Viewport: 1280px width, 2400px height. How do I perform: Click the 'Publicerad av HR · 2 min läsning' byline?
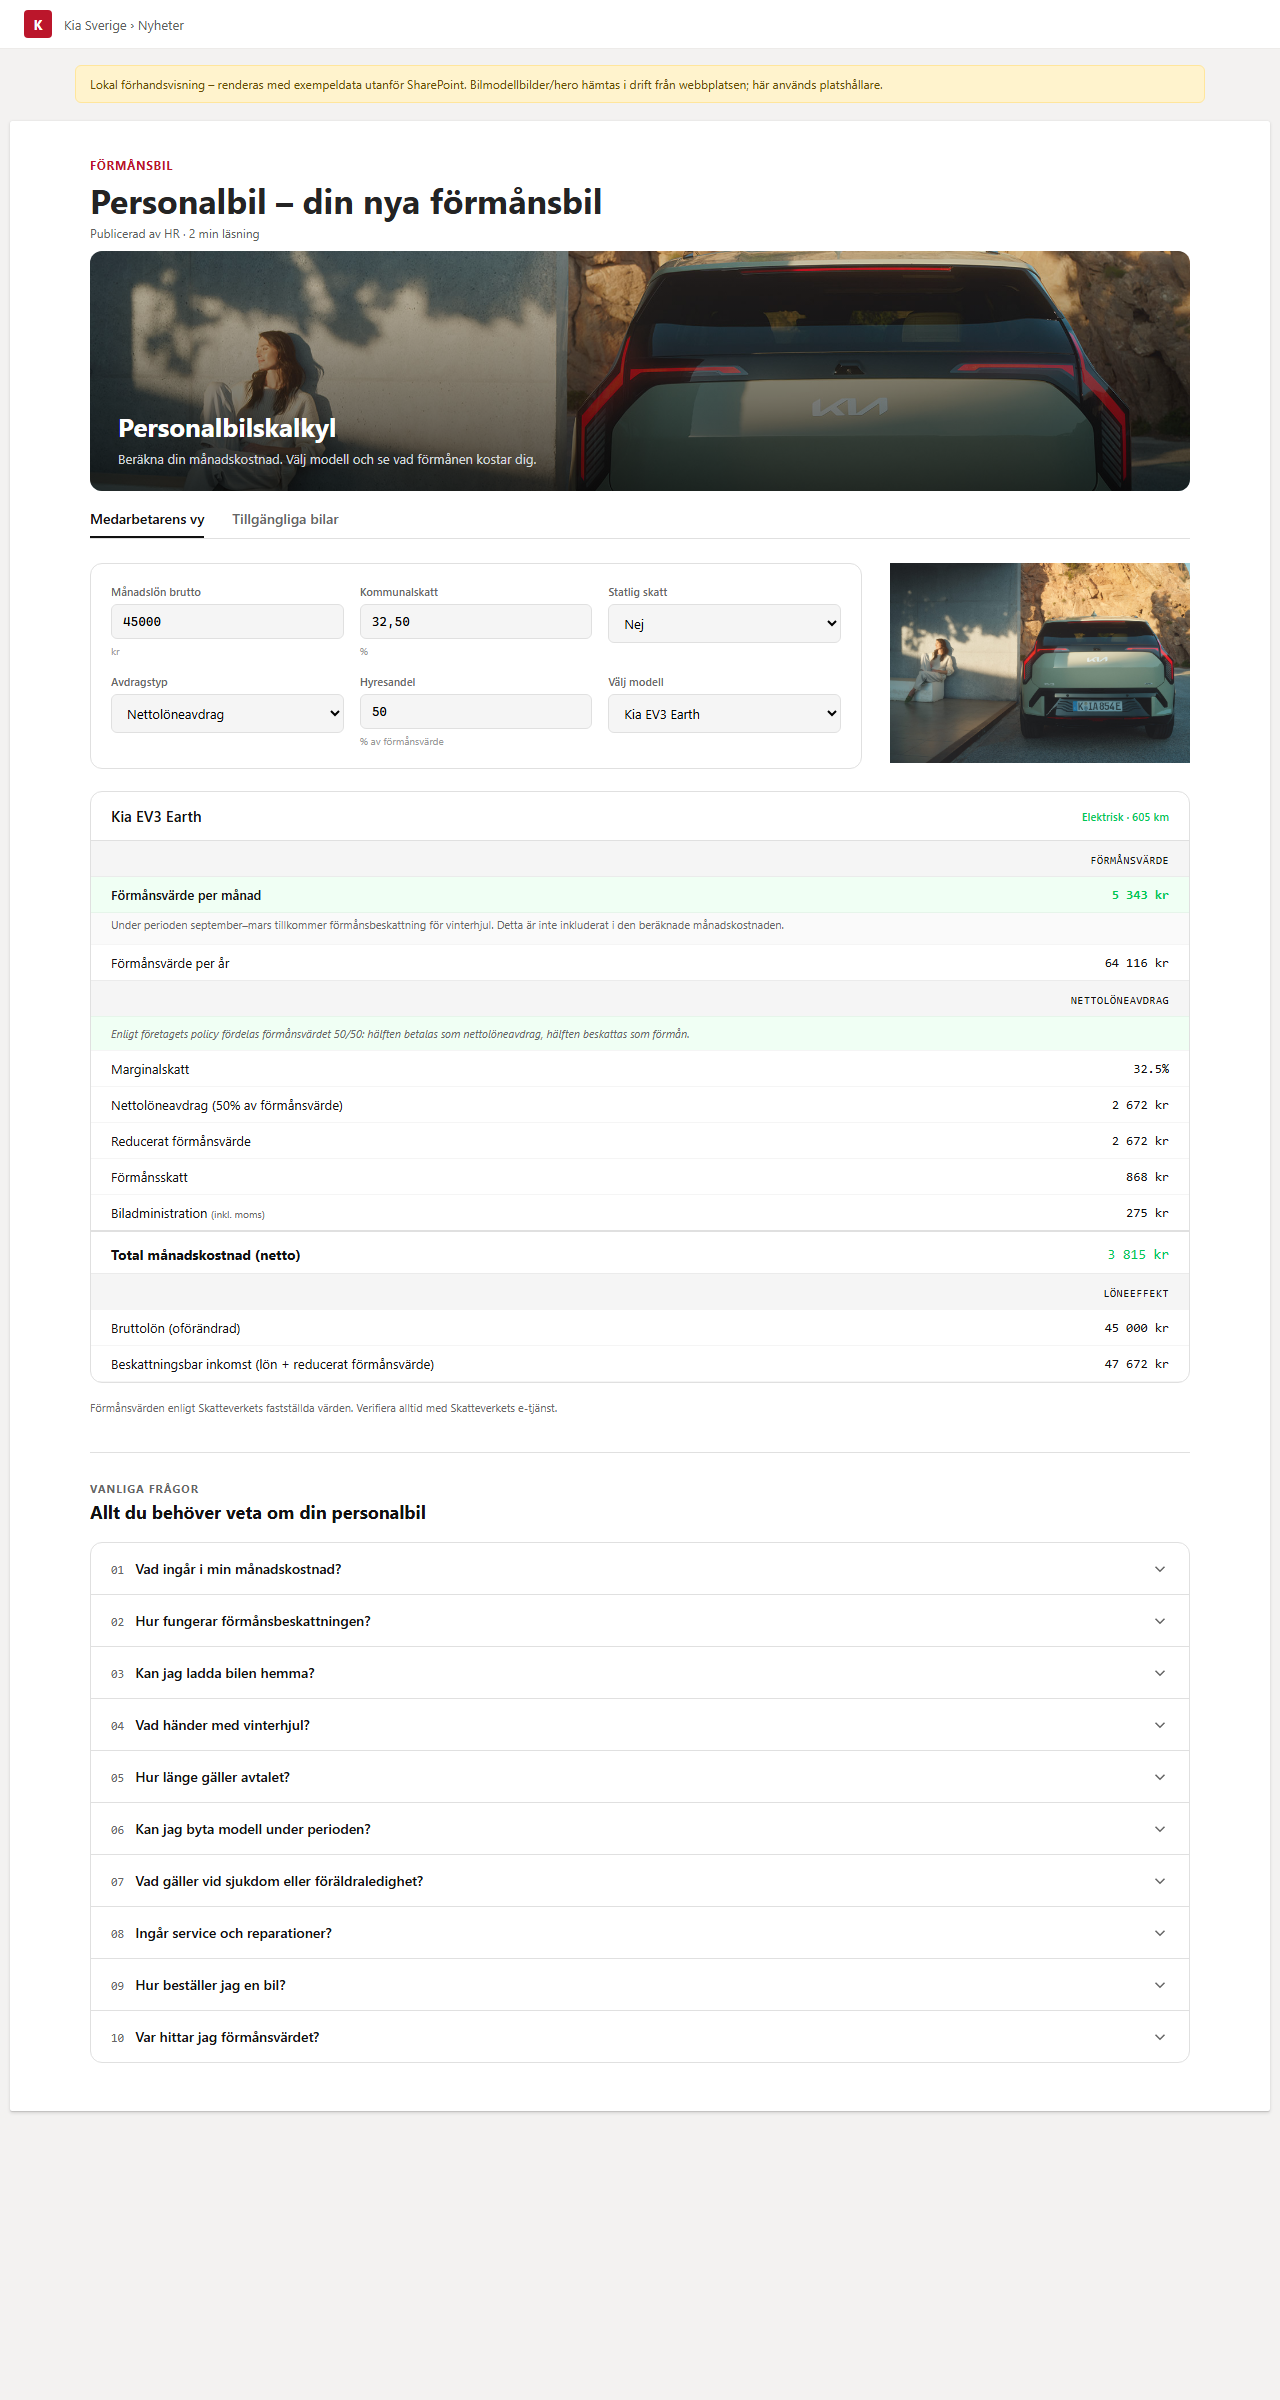175,234
